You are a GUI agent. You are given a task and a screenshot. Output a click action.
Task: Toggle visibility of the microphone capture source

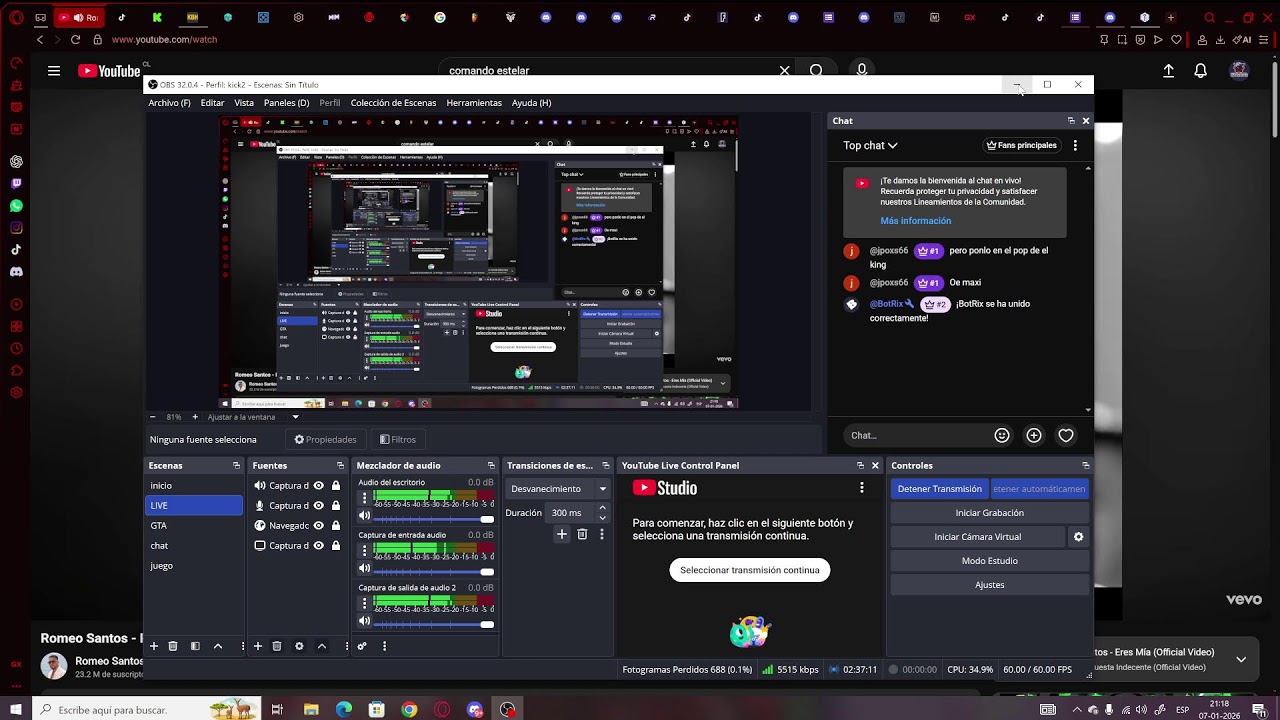pos(318,505)
